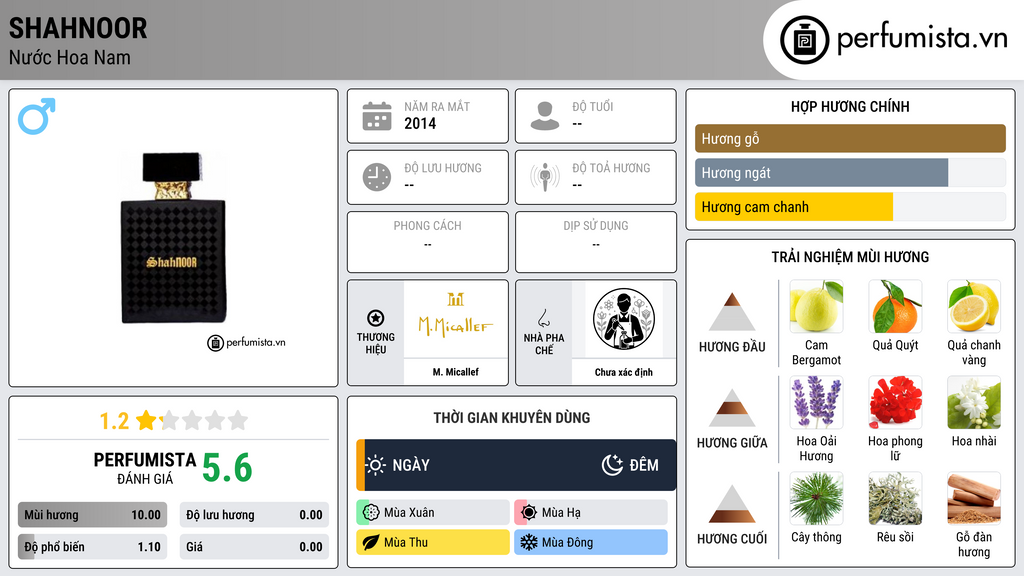Click the Rêu sồi oakmoss image
Viewport: 1024px width, 576px height.
[x=895, y=498]
